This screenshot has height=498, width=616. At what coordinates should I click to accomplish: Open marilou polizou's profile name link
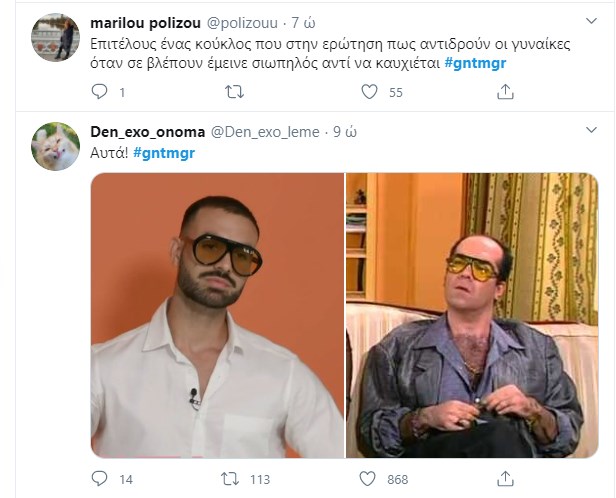[x=145, y=22]
